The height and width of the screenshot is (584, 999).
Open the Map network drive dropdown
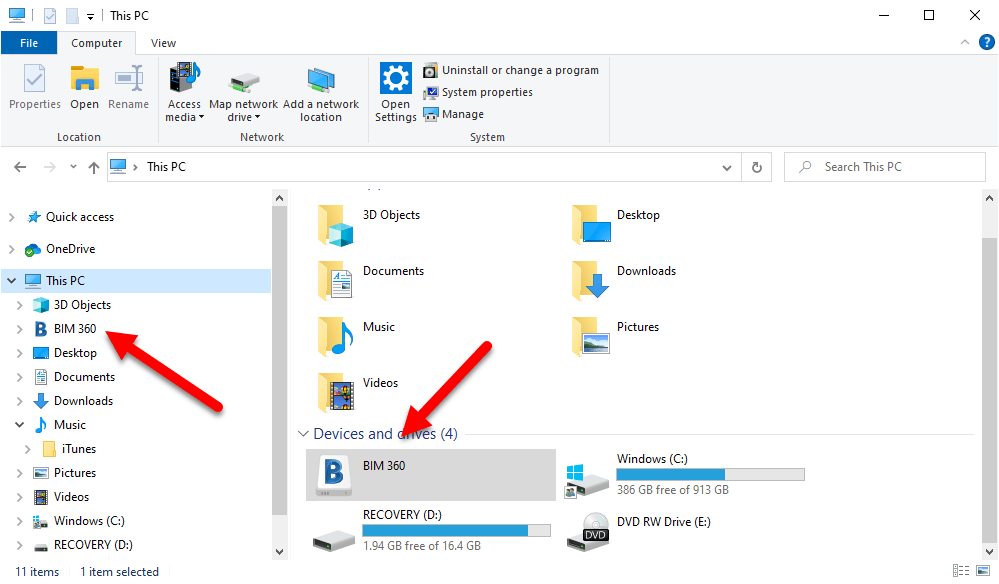243,93
